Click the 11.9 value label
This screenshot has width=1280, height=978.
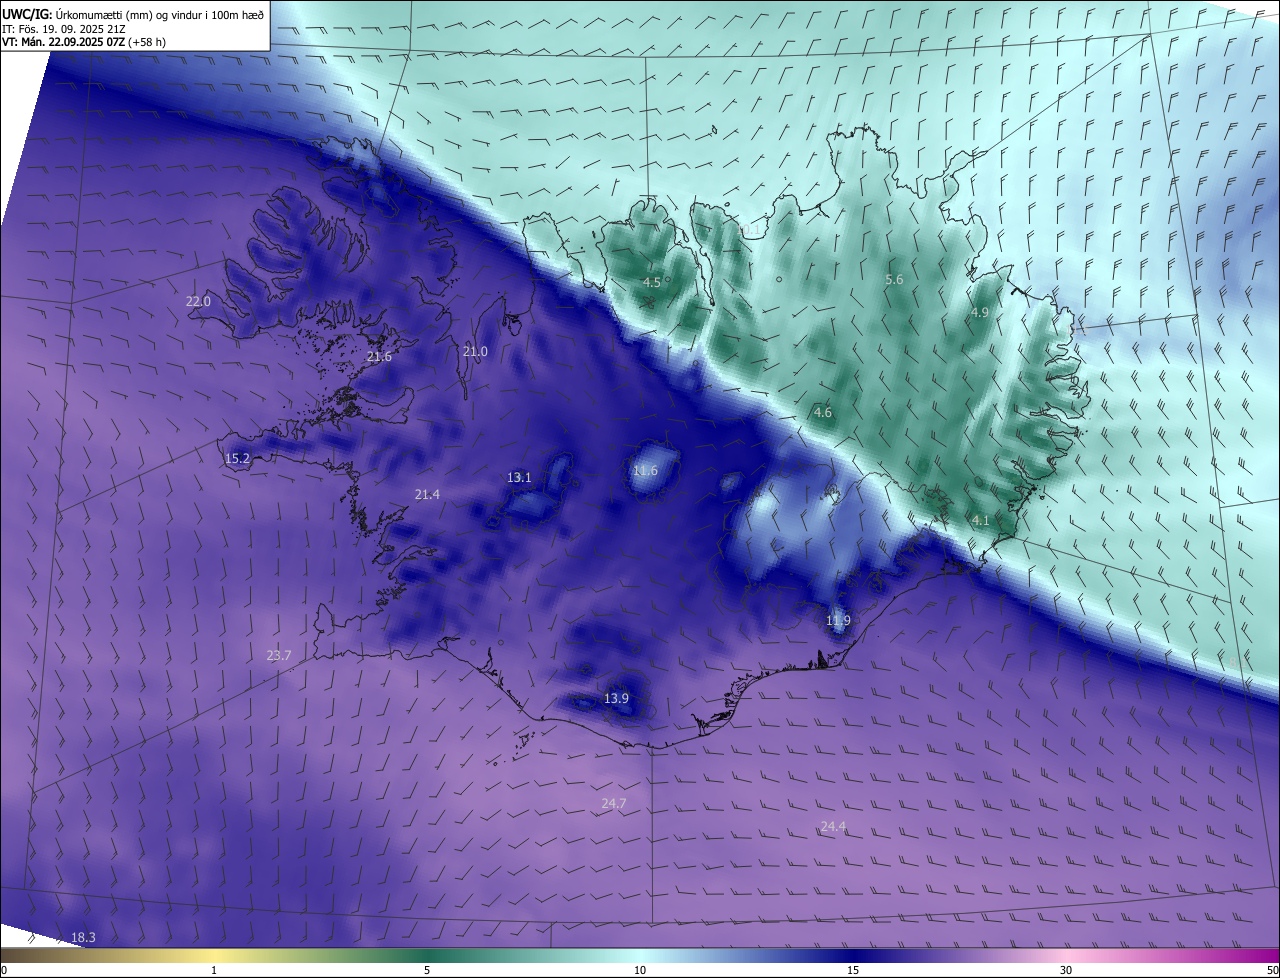[838, 621]
